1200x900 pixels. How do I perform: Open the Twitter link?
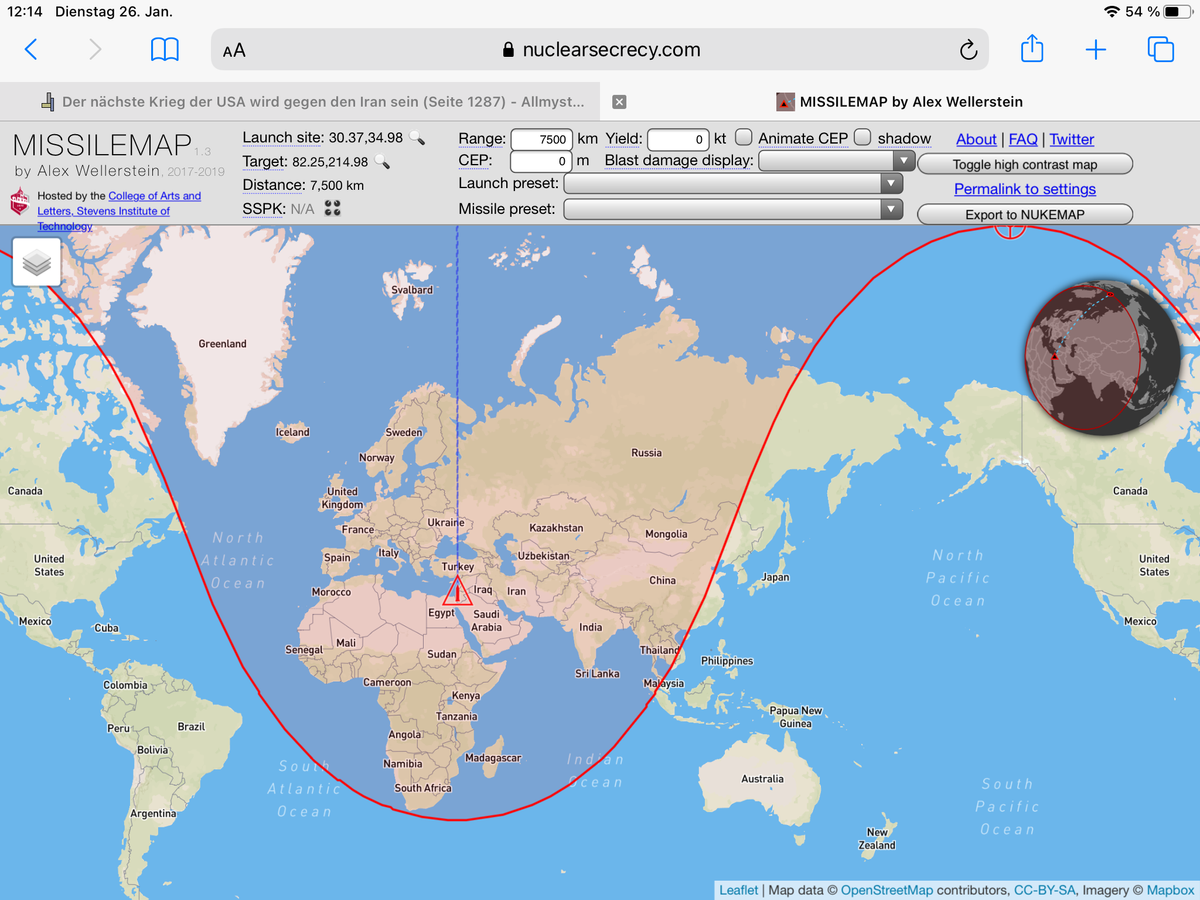pos(1072,139)
